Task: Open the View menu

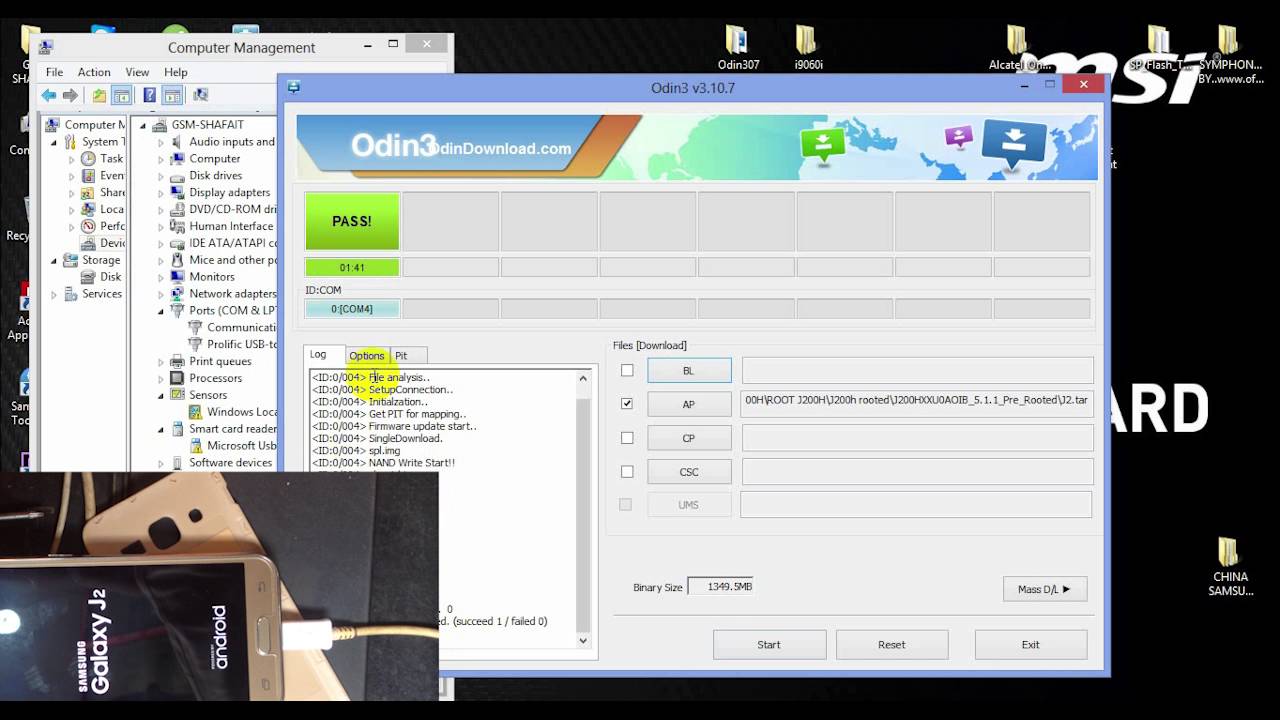Action: pyautogui.click(x=137, y=72)
